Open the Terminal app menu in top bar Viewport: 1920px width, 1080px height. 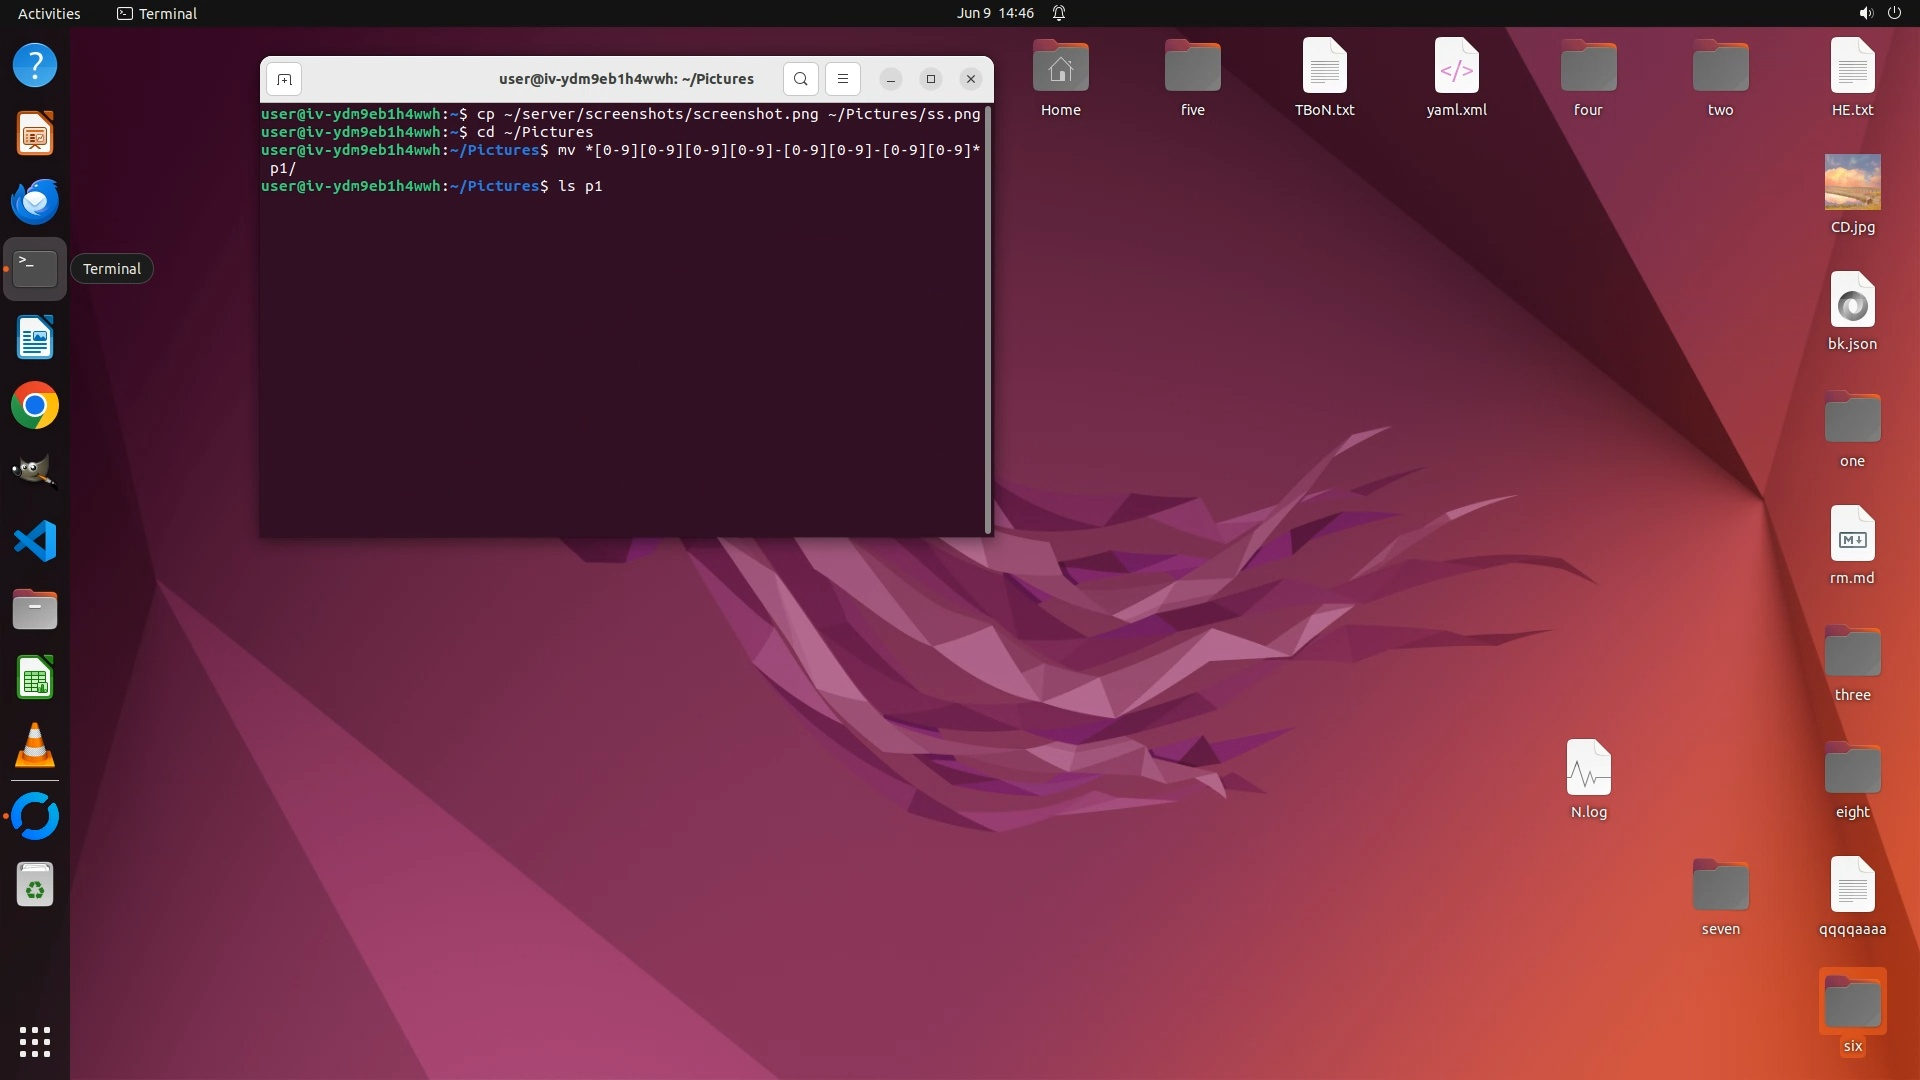coord(157,13)
